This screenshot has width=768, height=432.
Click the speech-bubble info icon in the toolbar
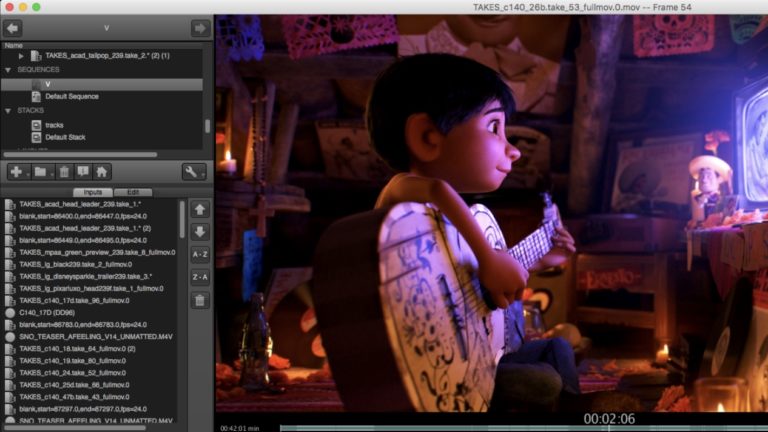[x=83, y=172]
